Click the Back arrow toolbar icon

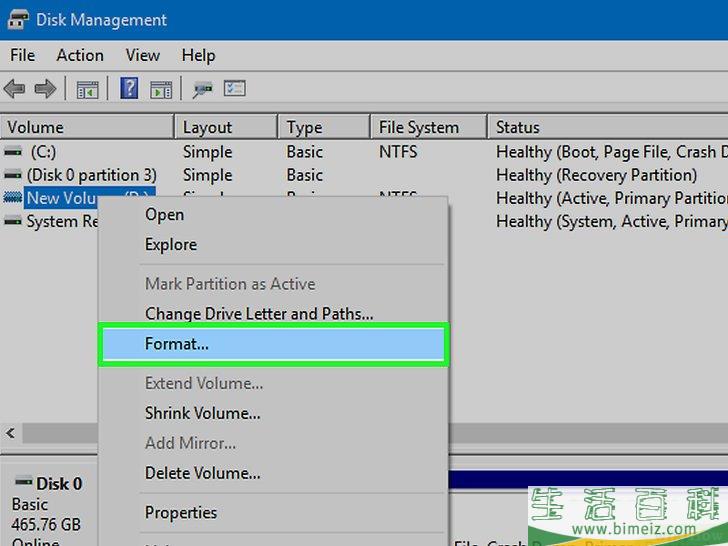[x=14, y=89]
